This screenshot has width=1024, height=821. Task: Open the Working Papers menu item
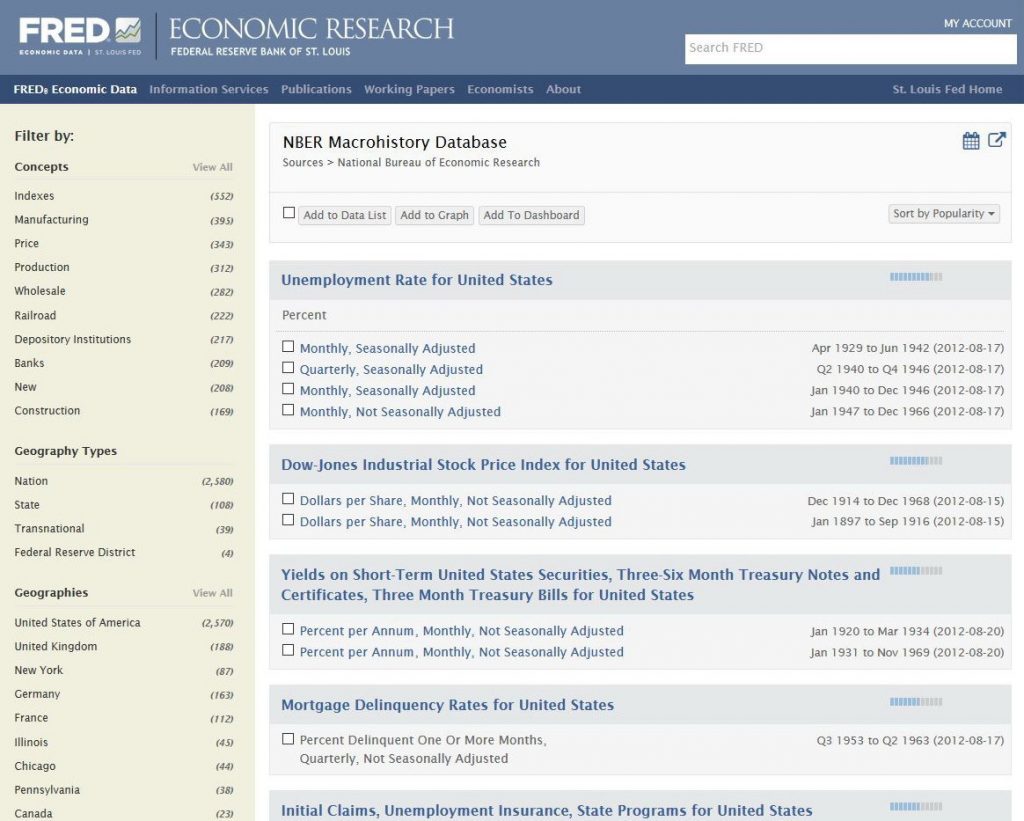[409, 89]
